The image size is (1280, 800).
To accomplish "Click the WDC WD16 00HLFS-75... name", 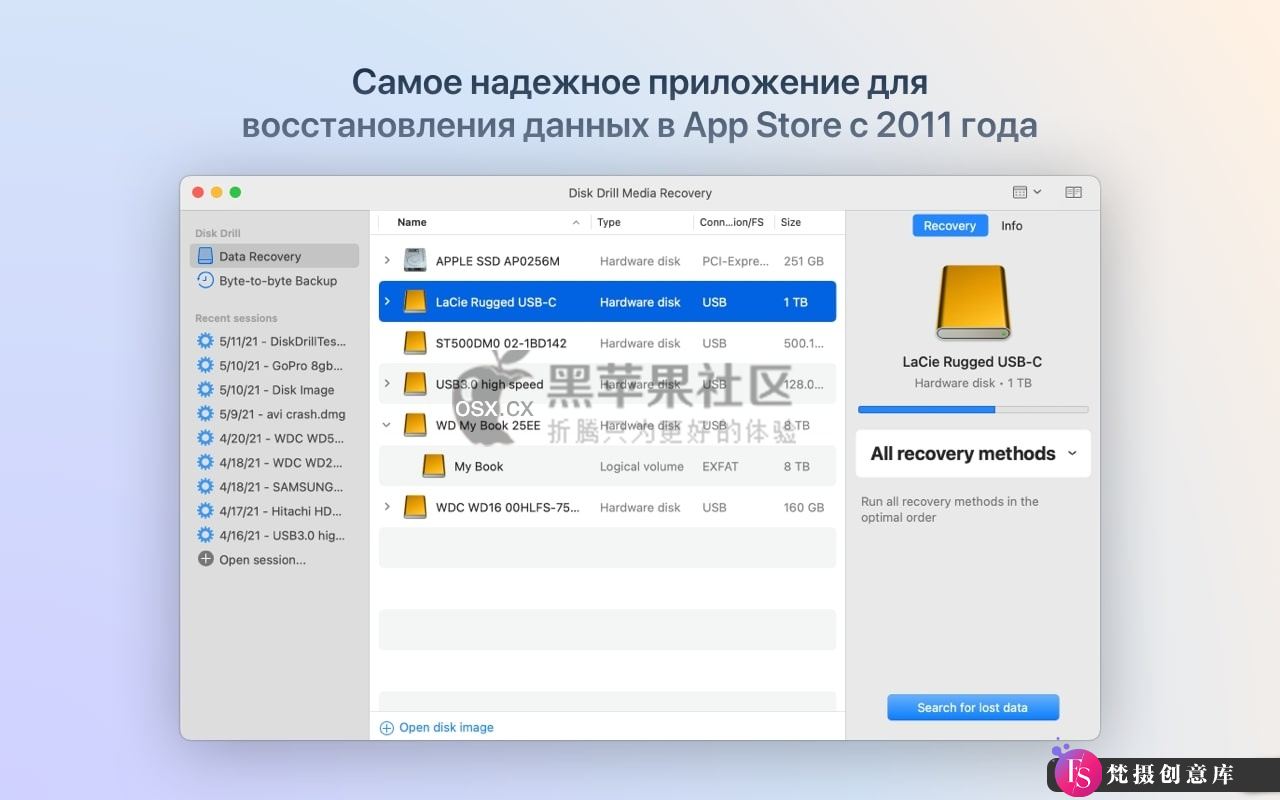I will pyautogui.click(x=508, y=507).
